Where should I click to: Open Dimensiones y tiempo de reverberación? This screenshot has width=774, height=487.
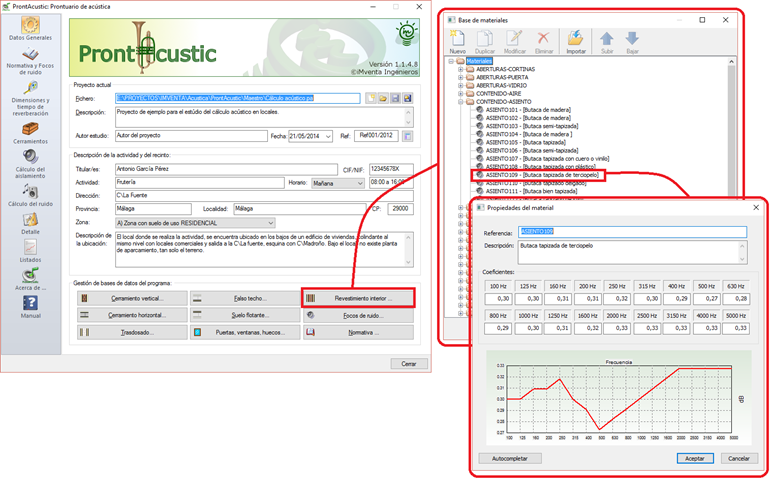click(x=30, y=98)
